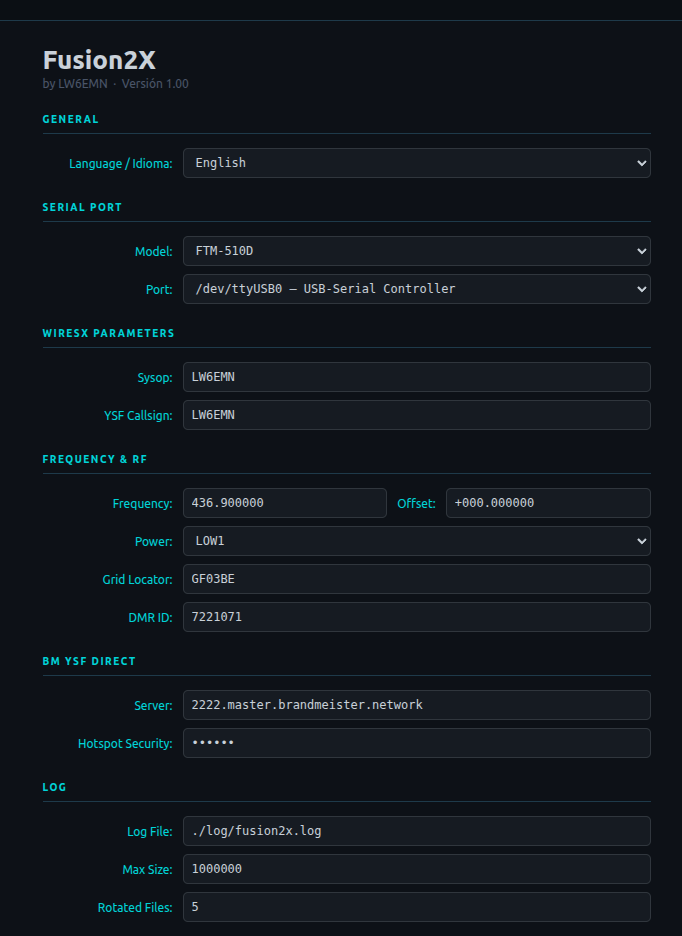Click the Grid Locator input box
The height and width of the screenshot is (936, 682).
[416, 579]
